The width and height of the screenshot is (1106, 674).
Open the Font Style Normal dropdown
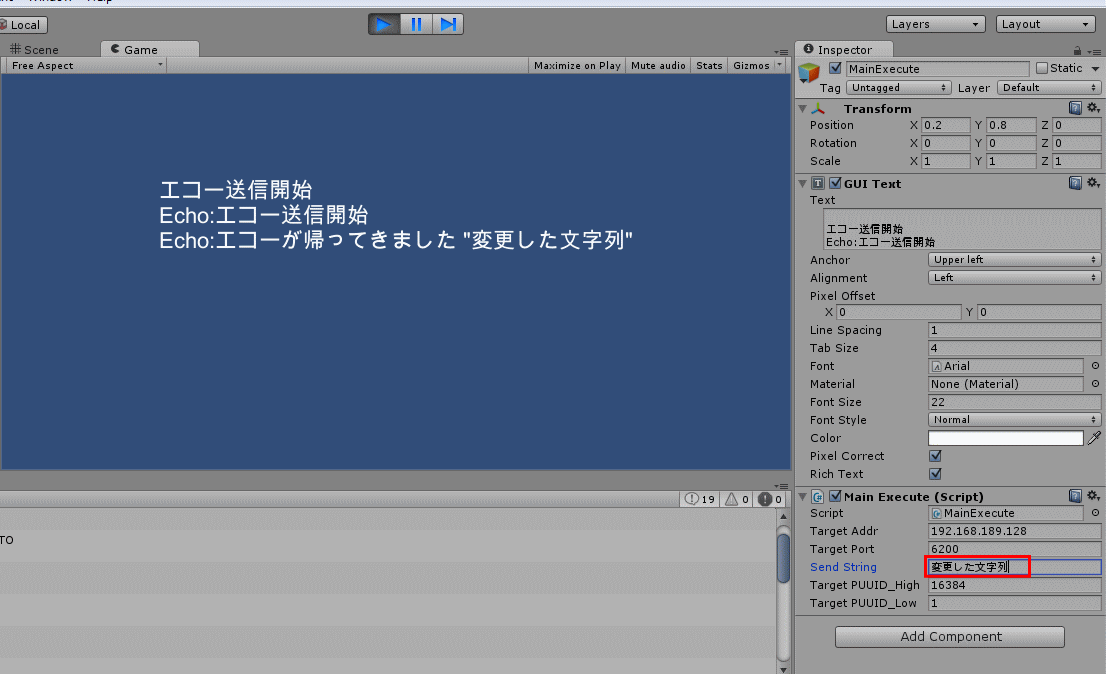coord(1014,419)
